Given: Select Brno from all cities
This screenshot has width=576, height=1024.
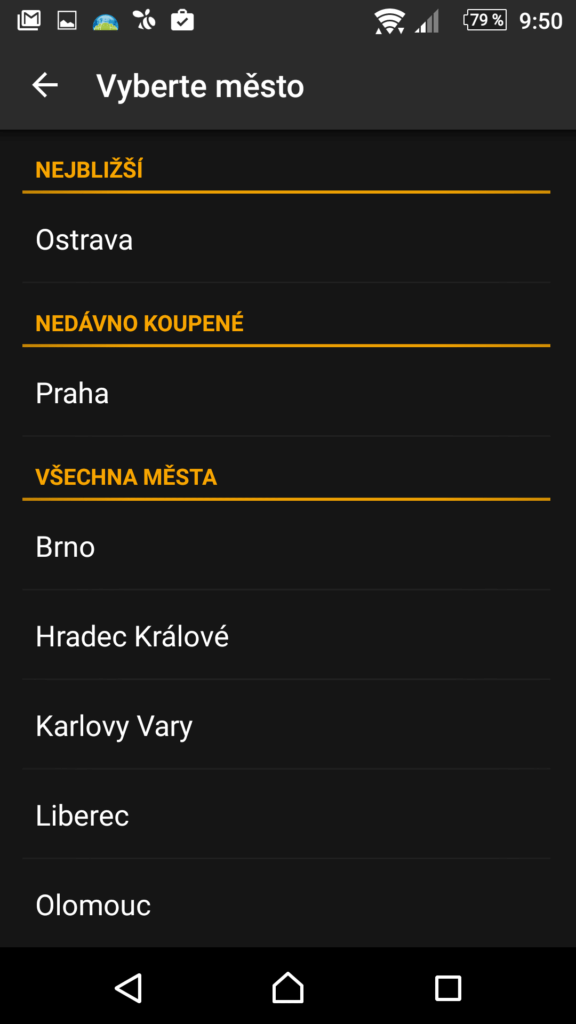Looking at the screenshot, I should 286,547.
